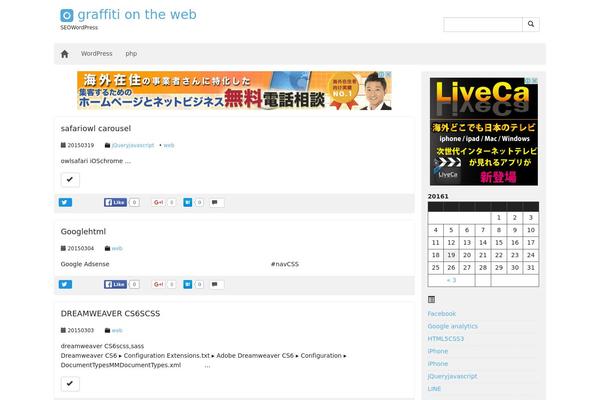Open the Googlehtml post title
The image size is (600, 400).
(83, 231)
